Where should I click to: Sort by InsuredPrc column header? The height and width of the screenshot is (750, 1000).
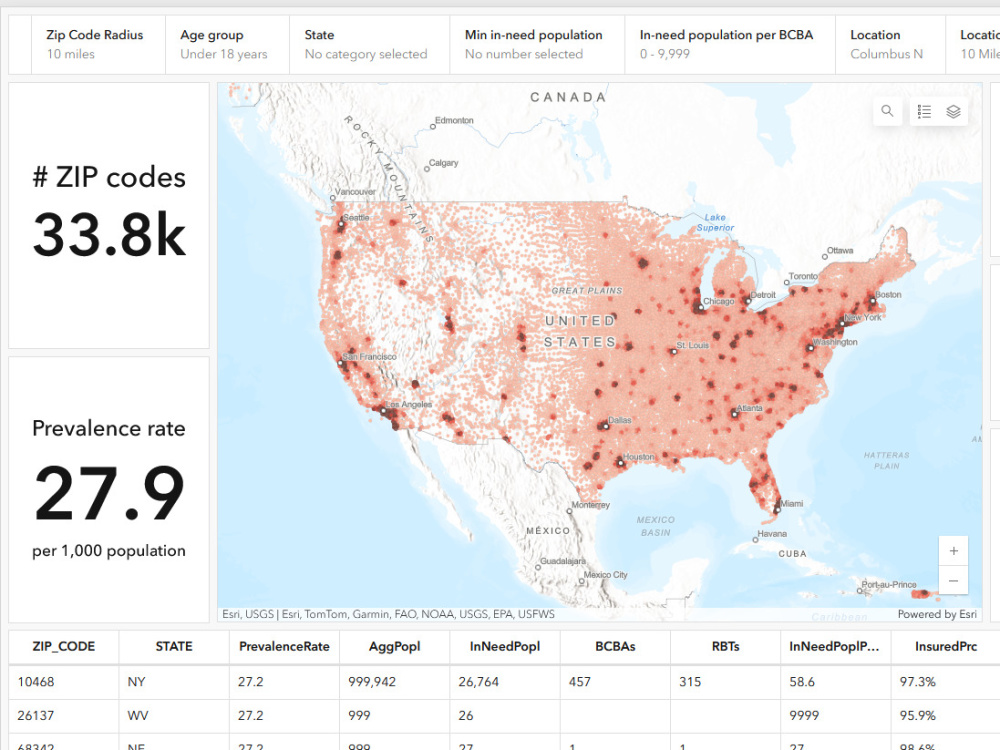(946, 647)
